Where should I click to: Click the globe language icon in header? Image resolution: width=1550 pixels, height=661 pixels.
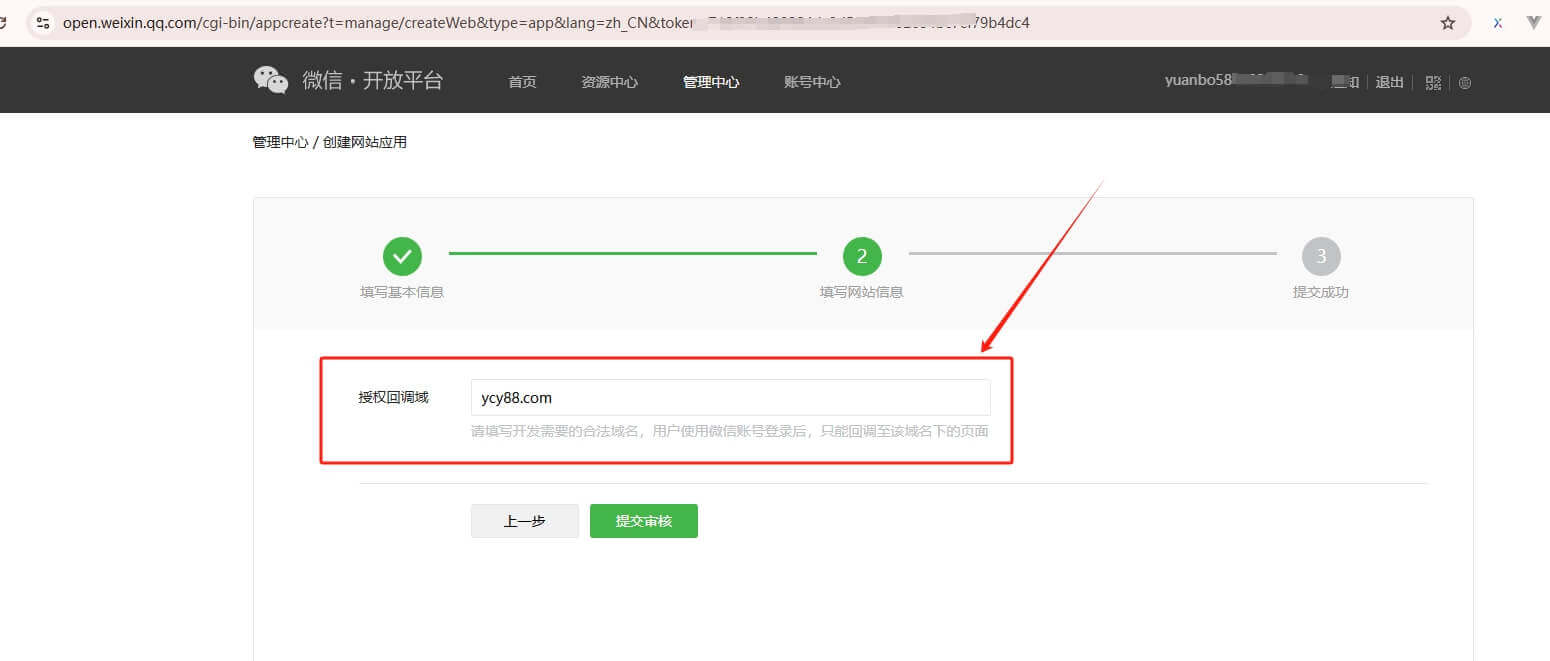(x=1465, y=83)
